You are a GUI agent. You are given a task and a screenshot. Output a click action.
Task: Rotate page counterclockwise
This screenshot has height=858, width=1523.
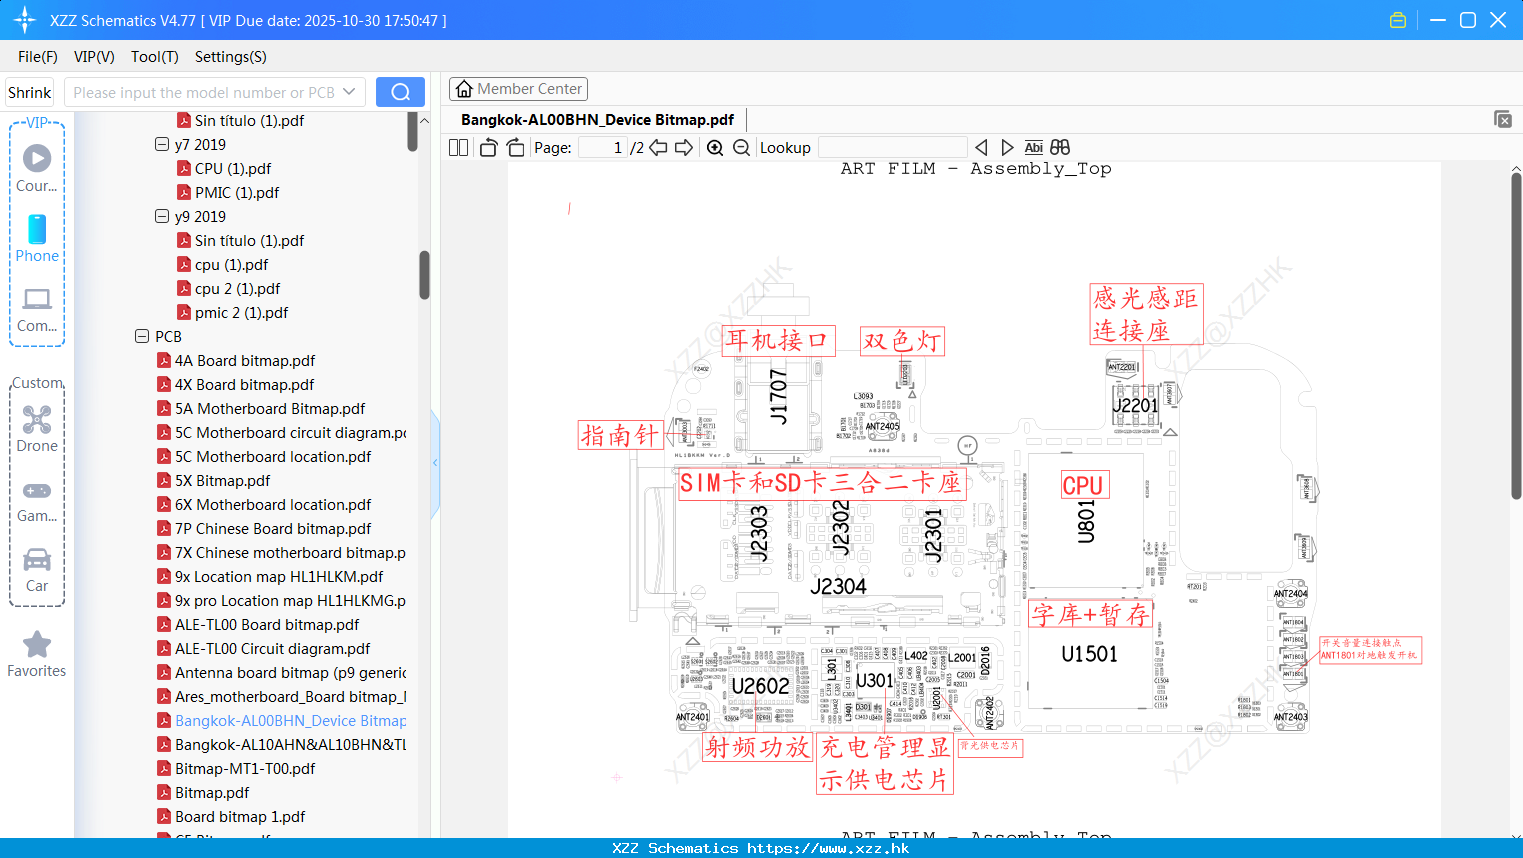(489, 148)
